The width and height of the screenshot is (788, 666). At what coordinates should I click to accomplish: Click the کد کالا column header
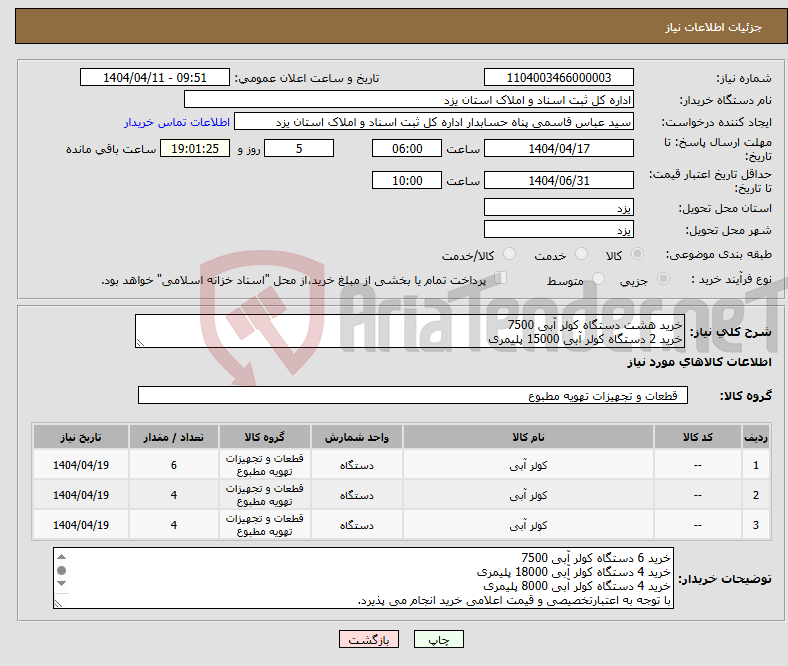point(698,437)
